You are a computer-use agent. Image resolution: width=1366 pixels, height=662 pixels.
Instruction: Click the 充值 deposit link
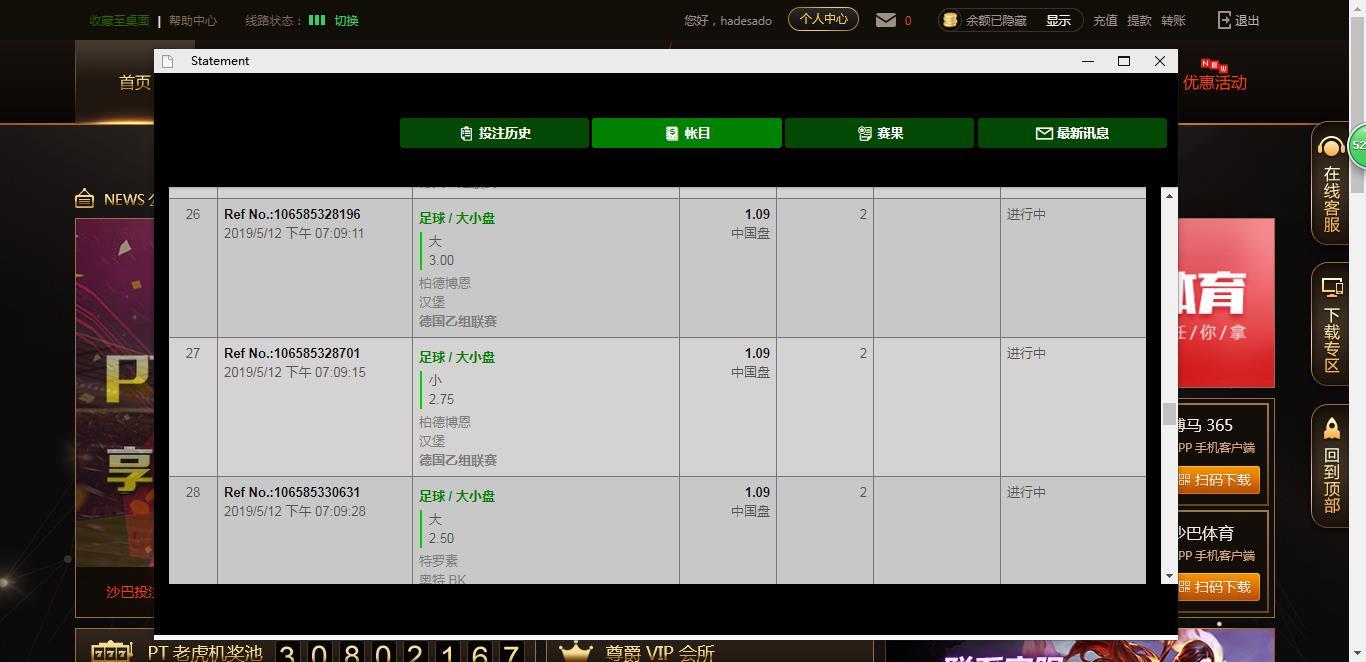[1105, 20]
